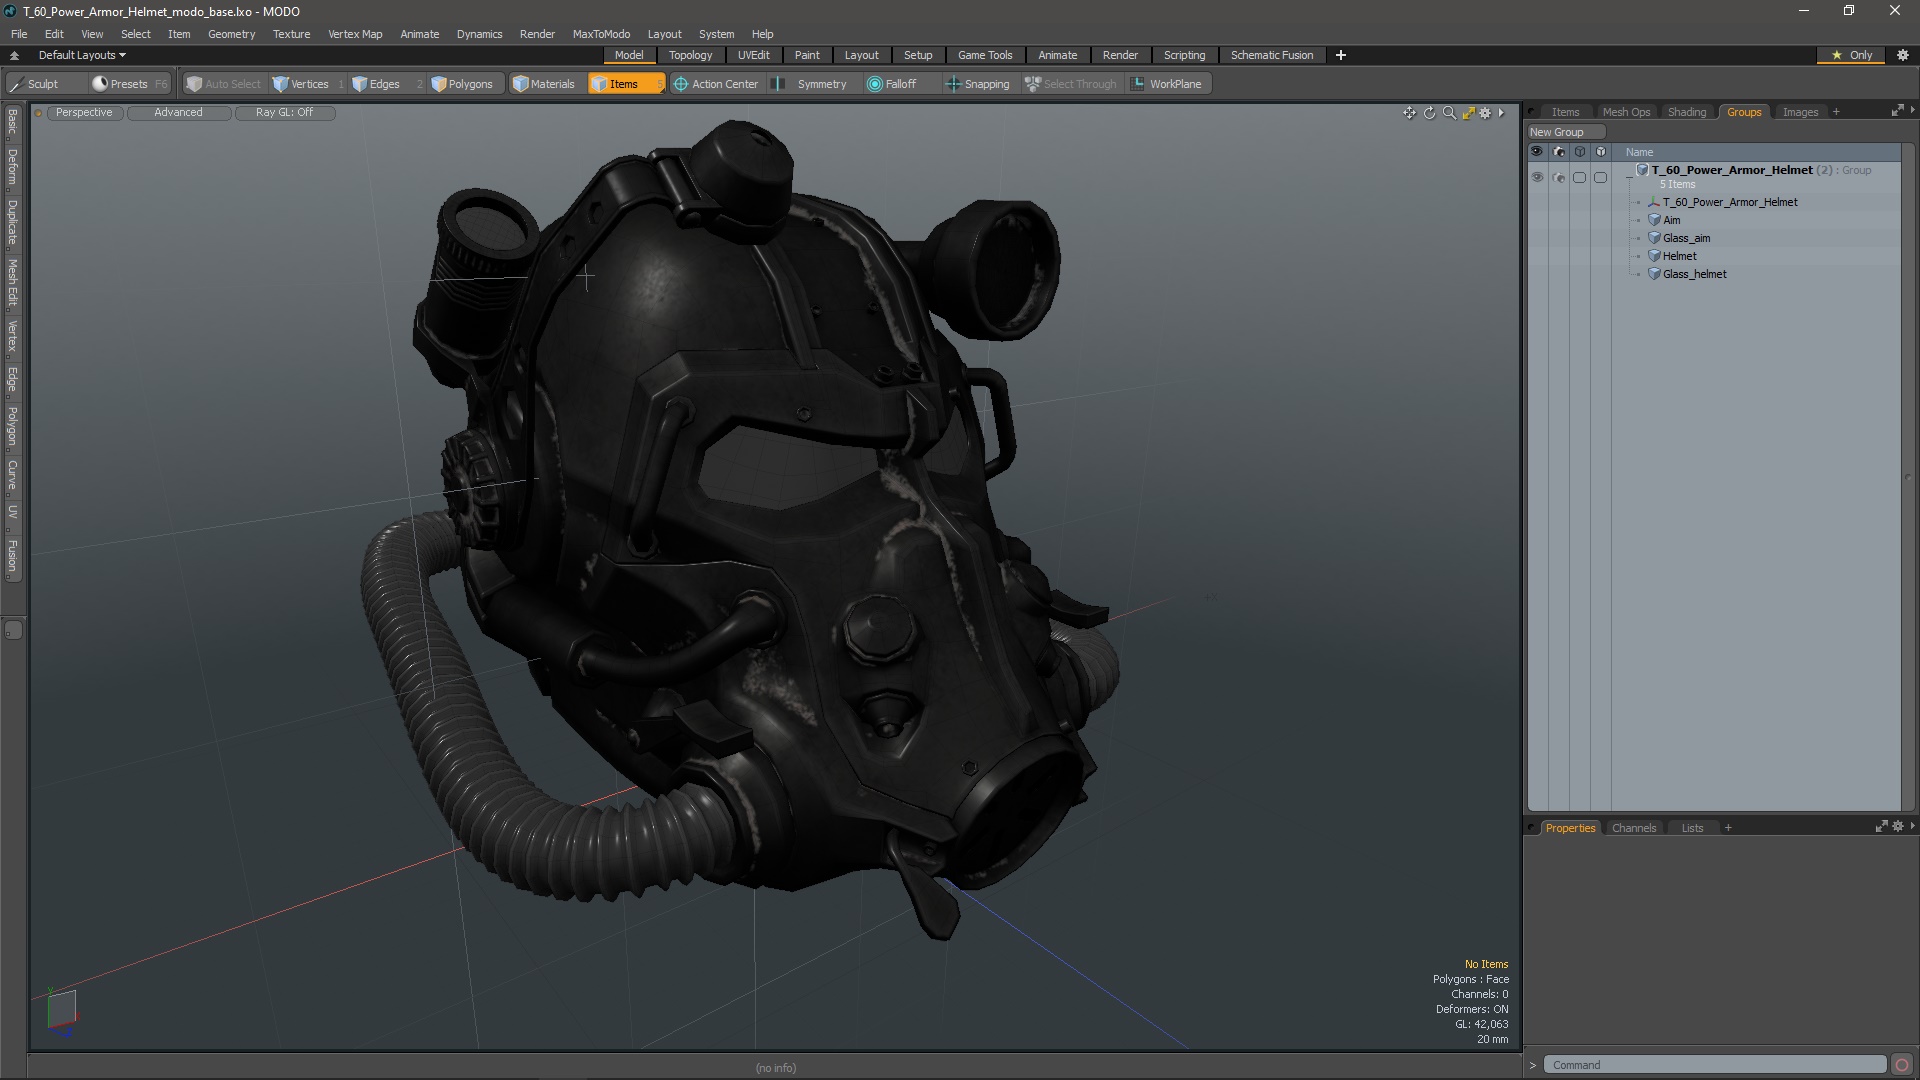The width and height of the screenshot is (1920, 1080).
Task: Open Action Center options
Action: coord(716,84)
